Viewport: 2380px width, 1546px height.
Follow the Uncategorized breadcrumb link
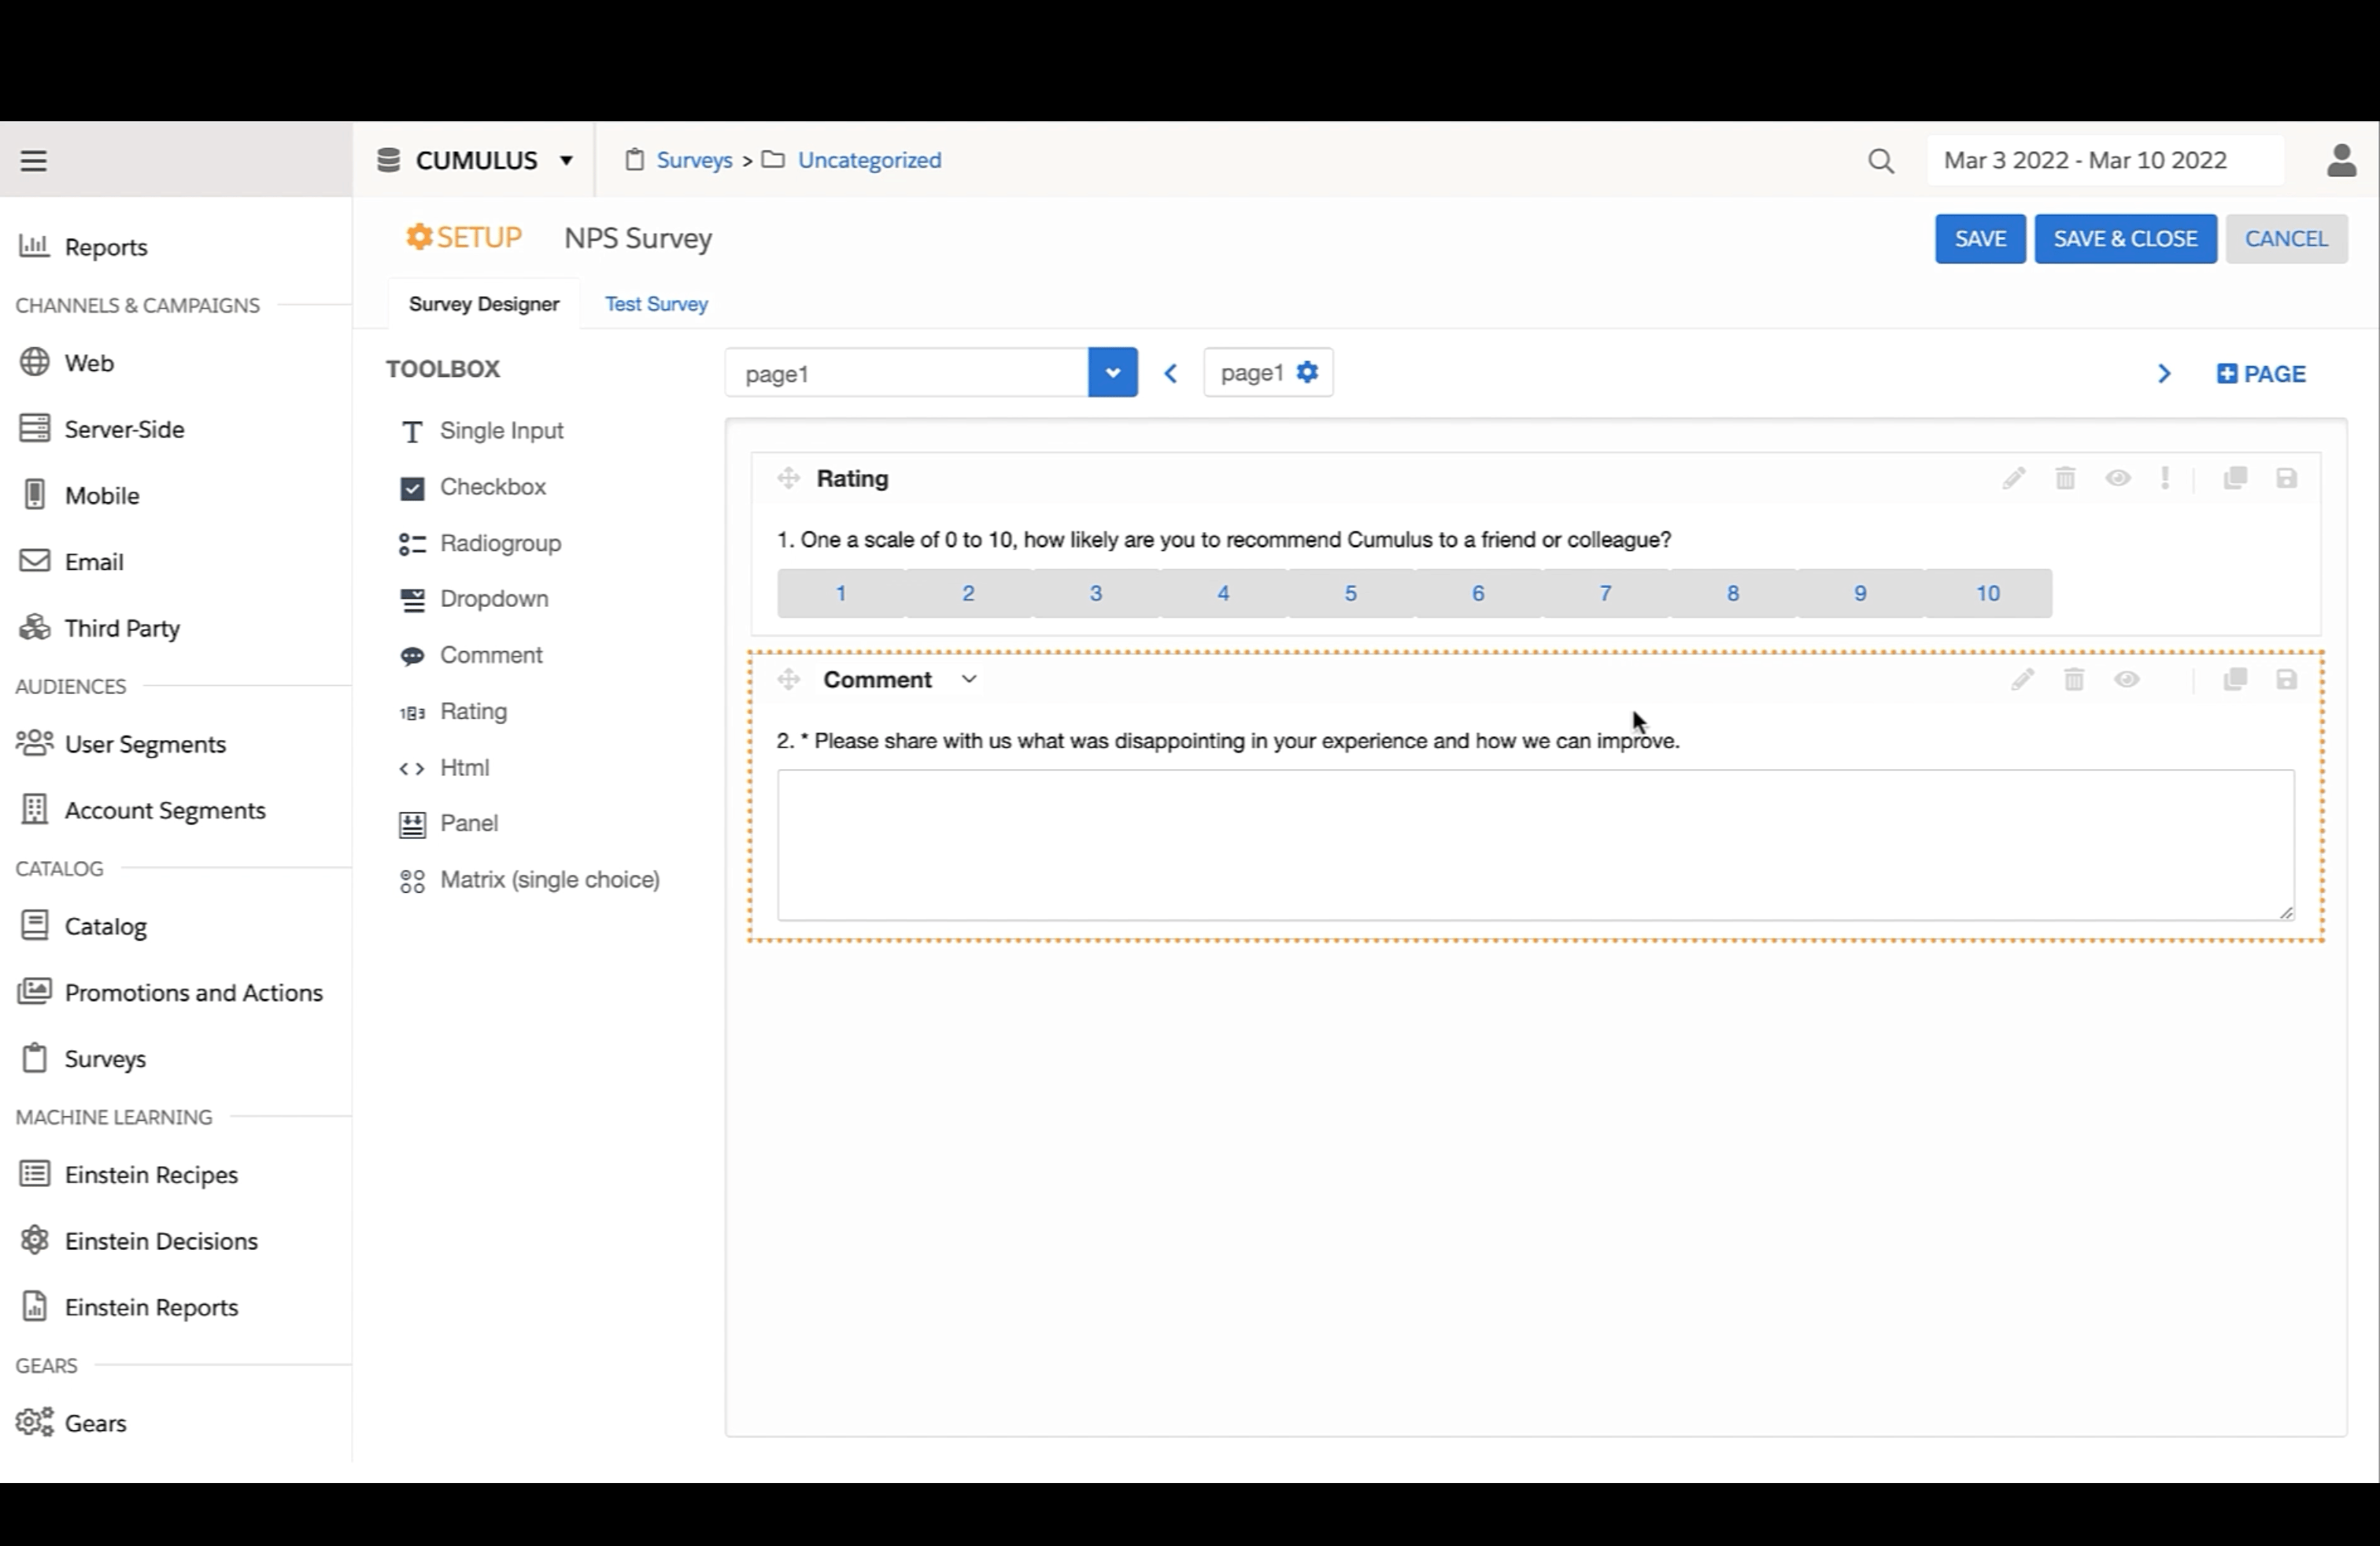[x=869, y=160]
